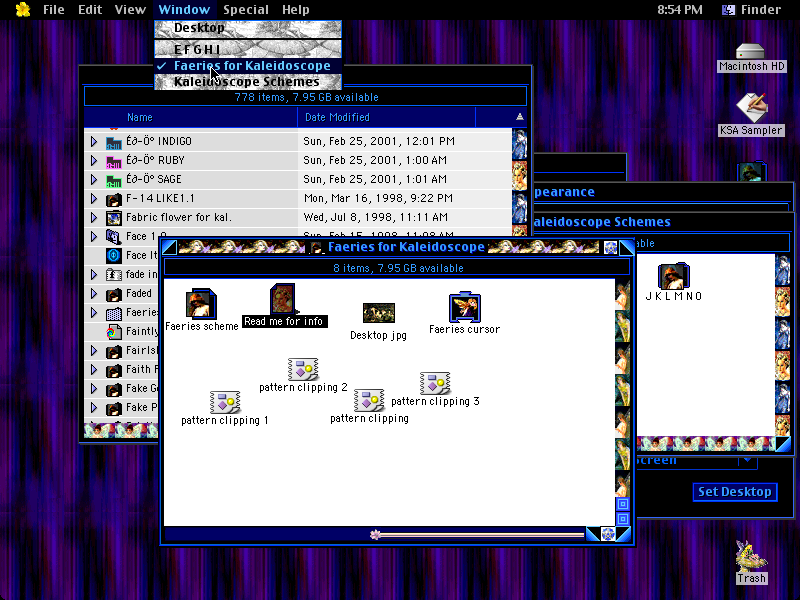The image size is (800, 600).
Task: Expand the Faith row disclosure triangle
Action: (x=94, y=370)
